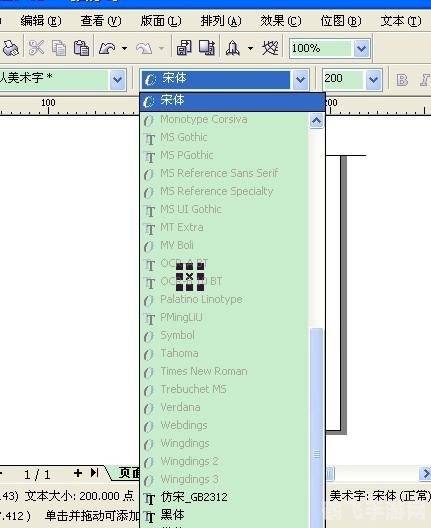Select Palatino Linotype font

(224, 299)
